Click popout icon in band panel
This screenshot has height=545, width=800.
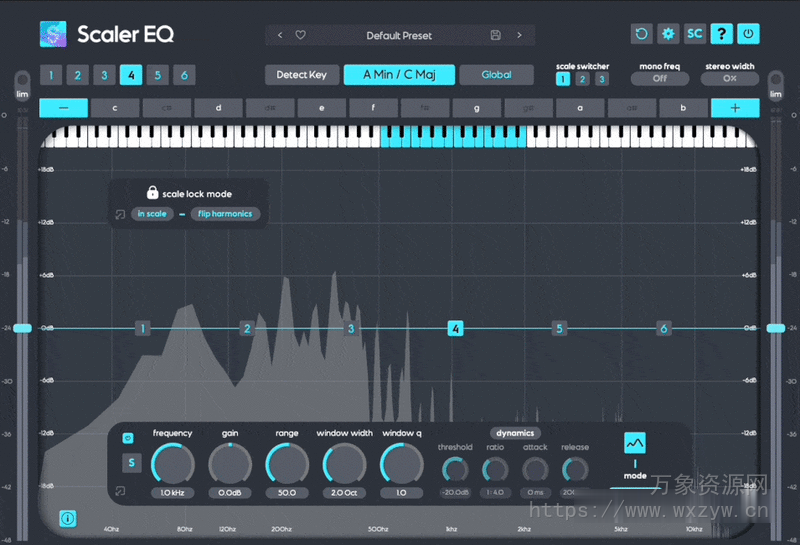click(x=120, y=491)
